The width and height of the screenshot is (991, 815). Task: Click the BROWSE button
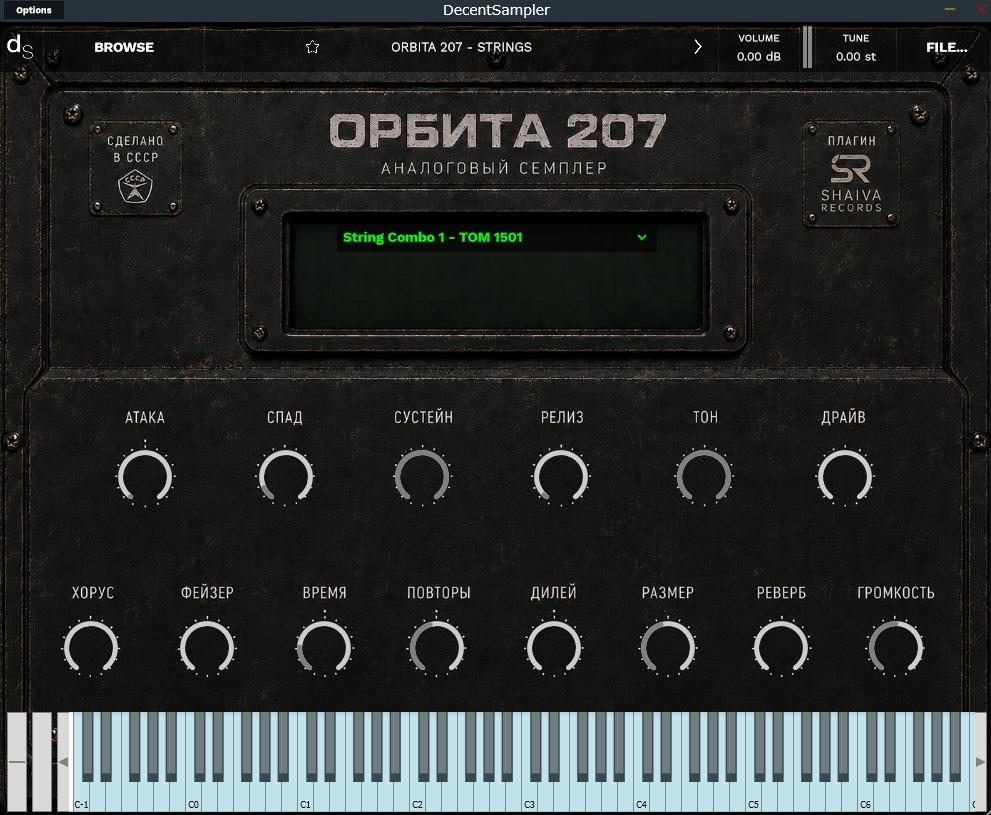point(124,47)
